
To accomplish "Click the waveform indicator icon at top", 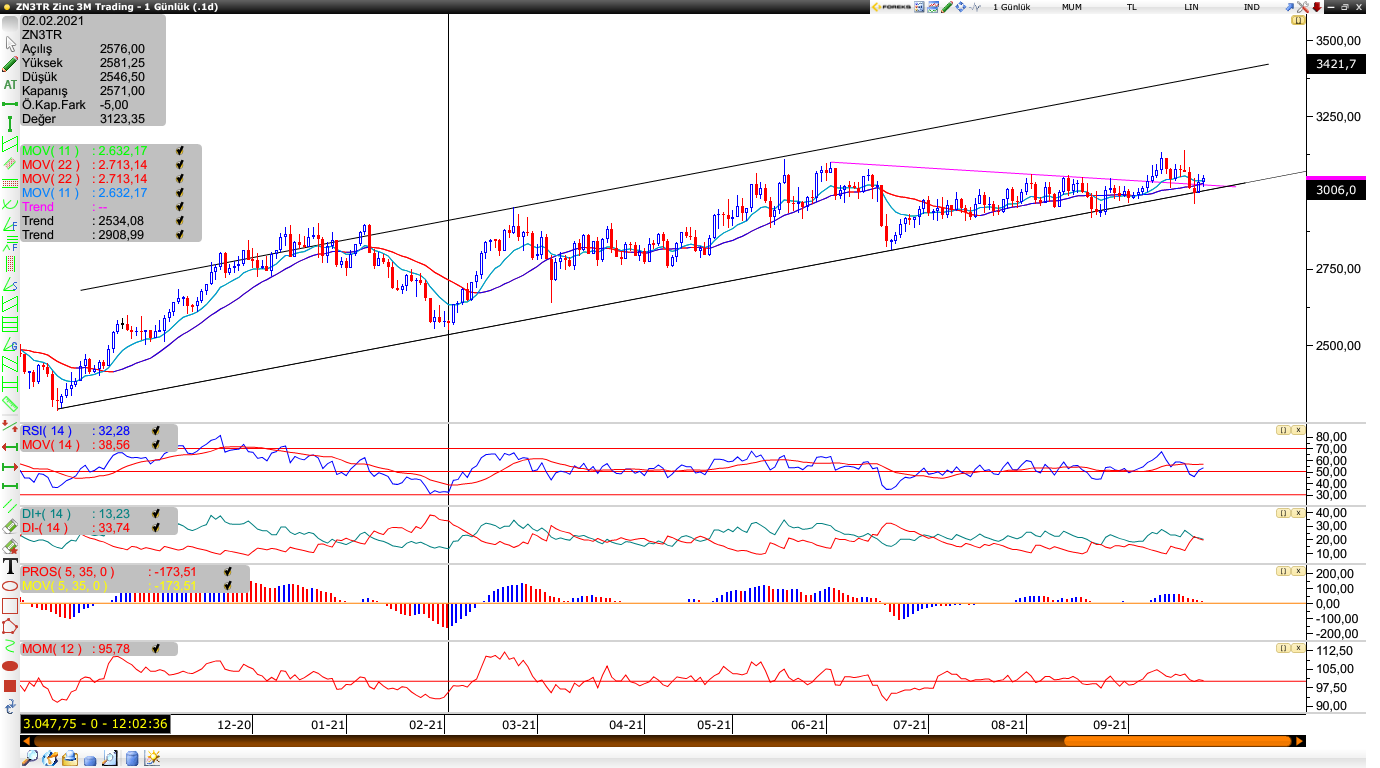I will 975,7.
